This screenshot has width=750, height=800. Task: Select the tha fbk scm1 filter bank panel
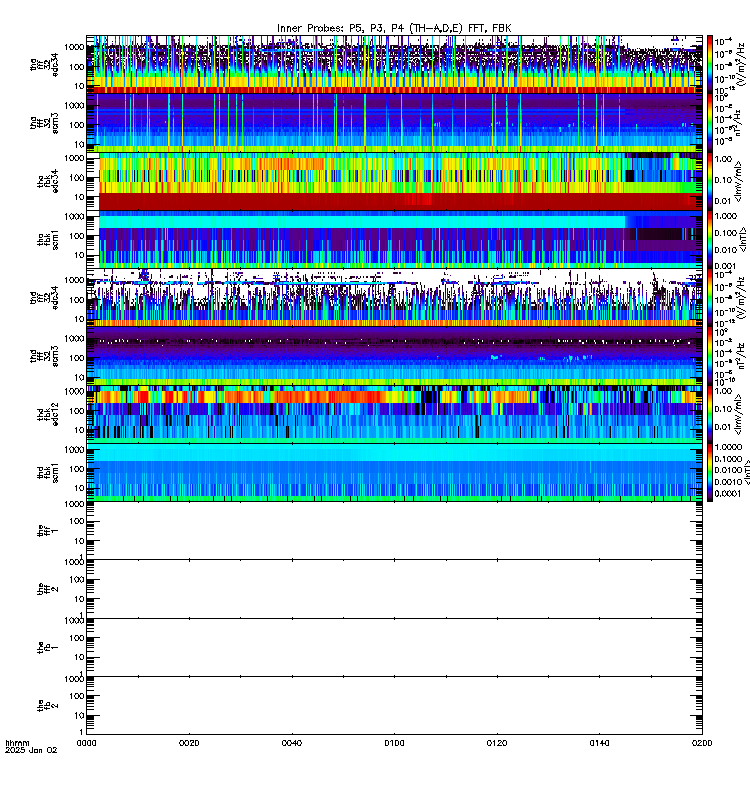click(x=394, y=239)
